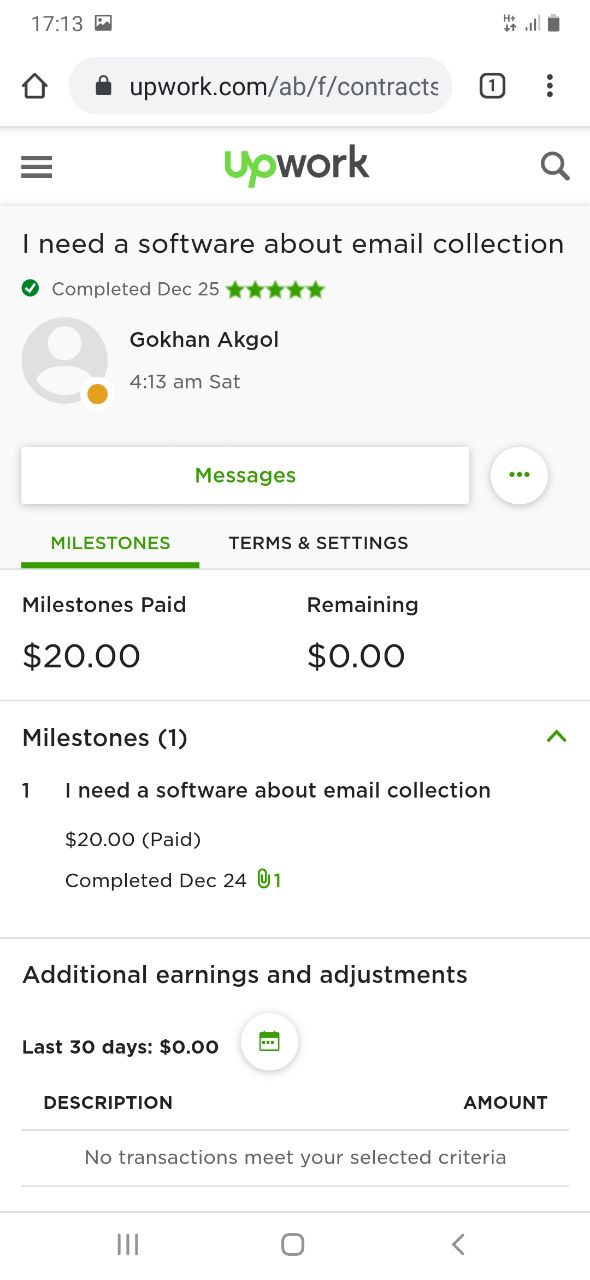The width and height of the screenshot is (590, 1280).
Task: Switch to Terms & Settings tab
Action: (x=318, y=543)
